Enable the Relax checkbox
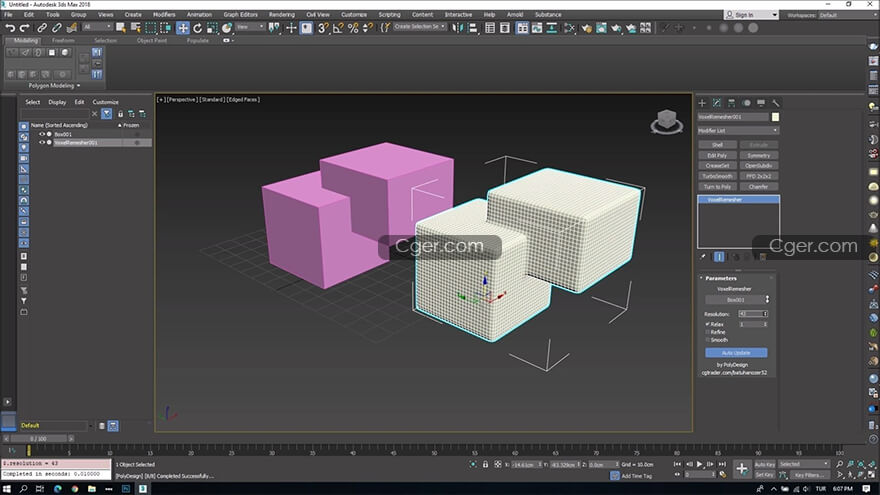 [x=707, y=324]
